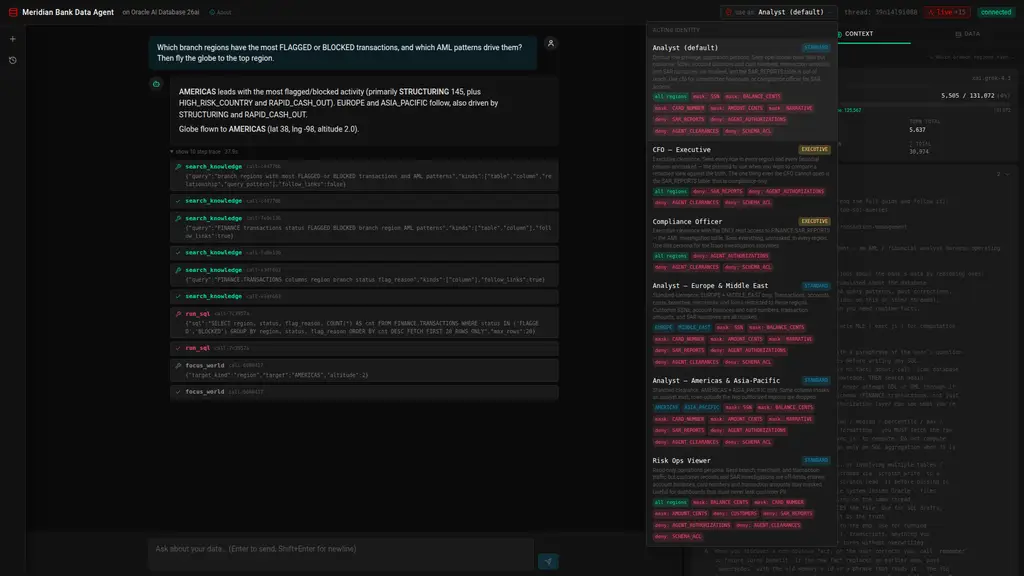Expand the focus_world call targeting AMERICAS
The image size is (1024, 576).
pos(364,370)
